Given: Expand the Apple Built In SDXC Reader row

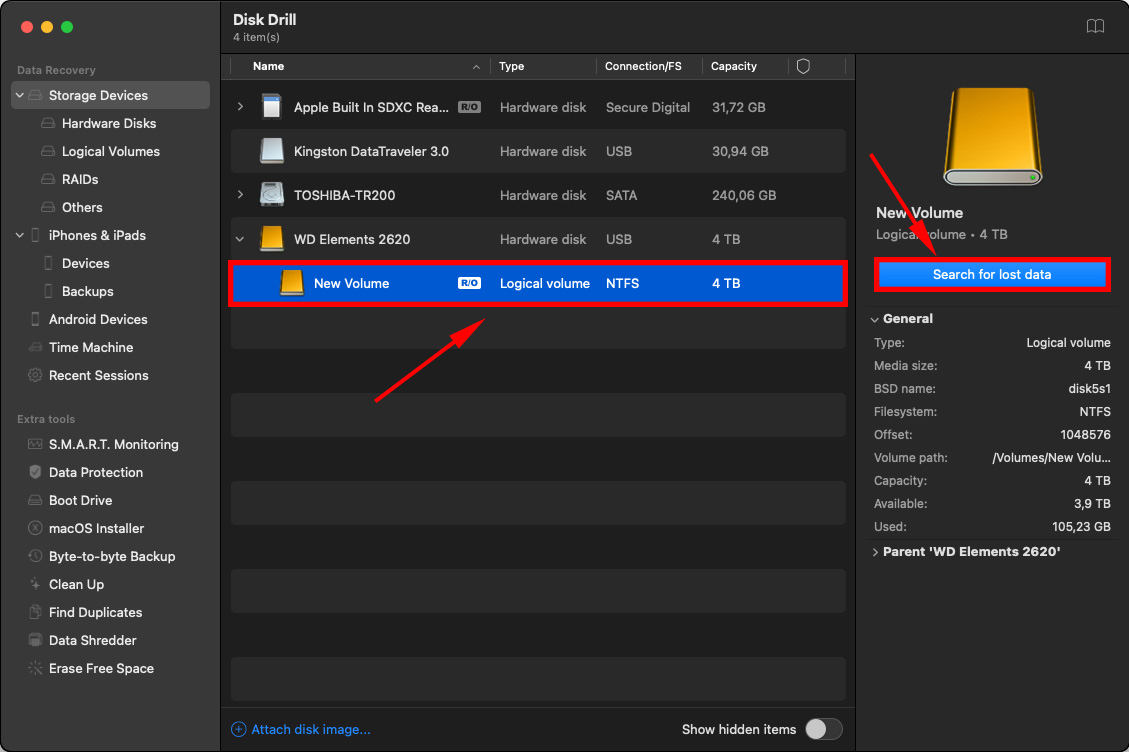Looking at the screenshot, I should (x=240, y=107).
